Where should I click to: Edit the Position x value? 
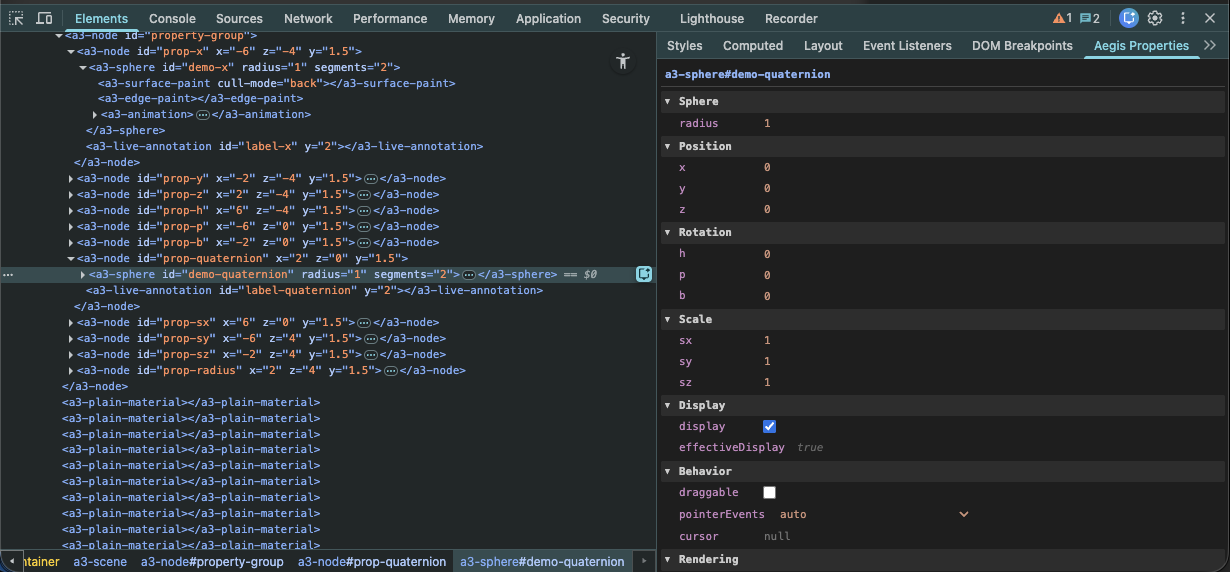coord(767,167)
